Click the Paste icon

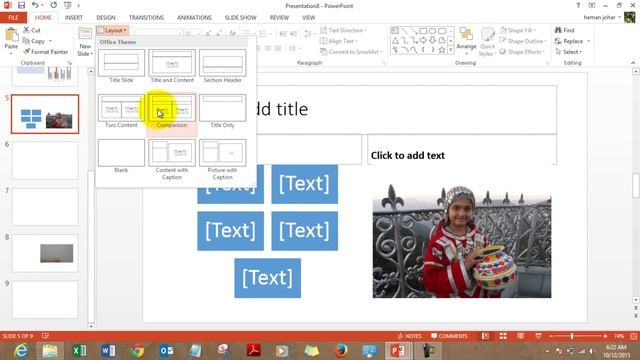11,35
